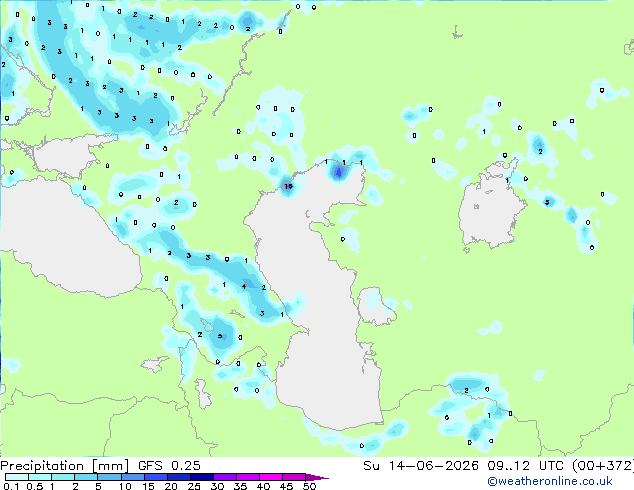The image size is (634, 490).
Task: Click the '35' legend scale label
Action: pyautogui.click(x=241, y=486)
